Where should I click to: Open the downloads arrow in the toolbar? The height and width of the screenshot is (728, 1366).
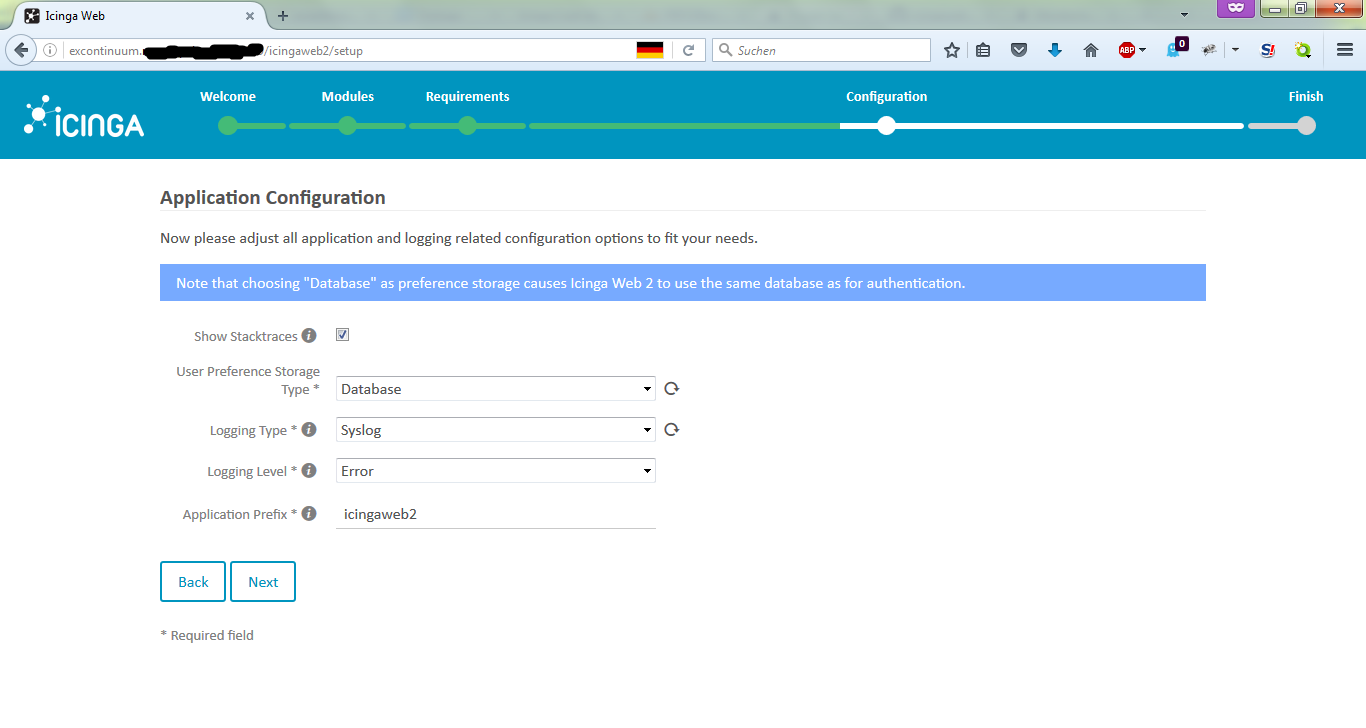coord(1055,50)
